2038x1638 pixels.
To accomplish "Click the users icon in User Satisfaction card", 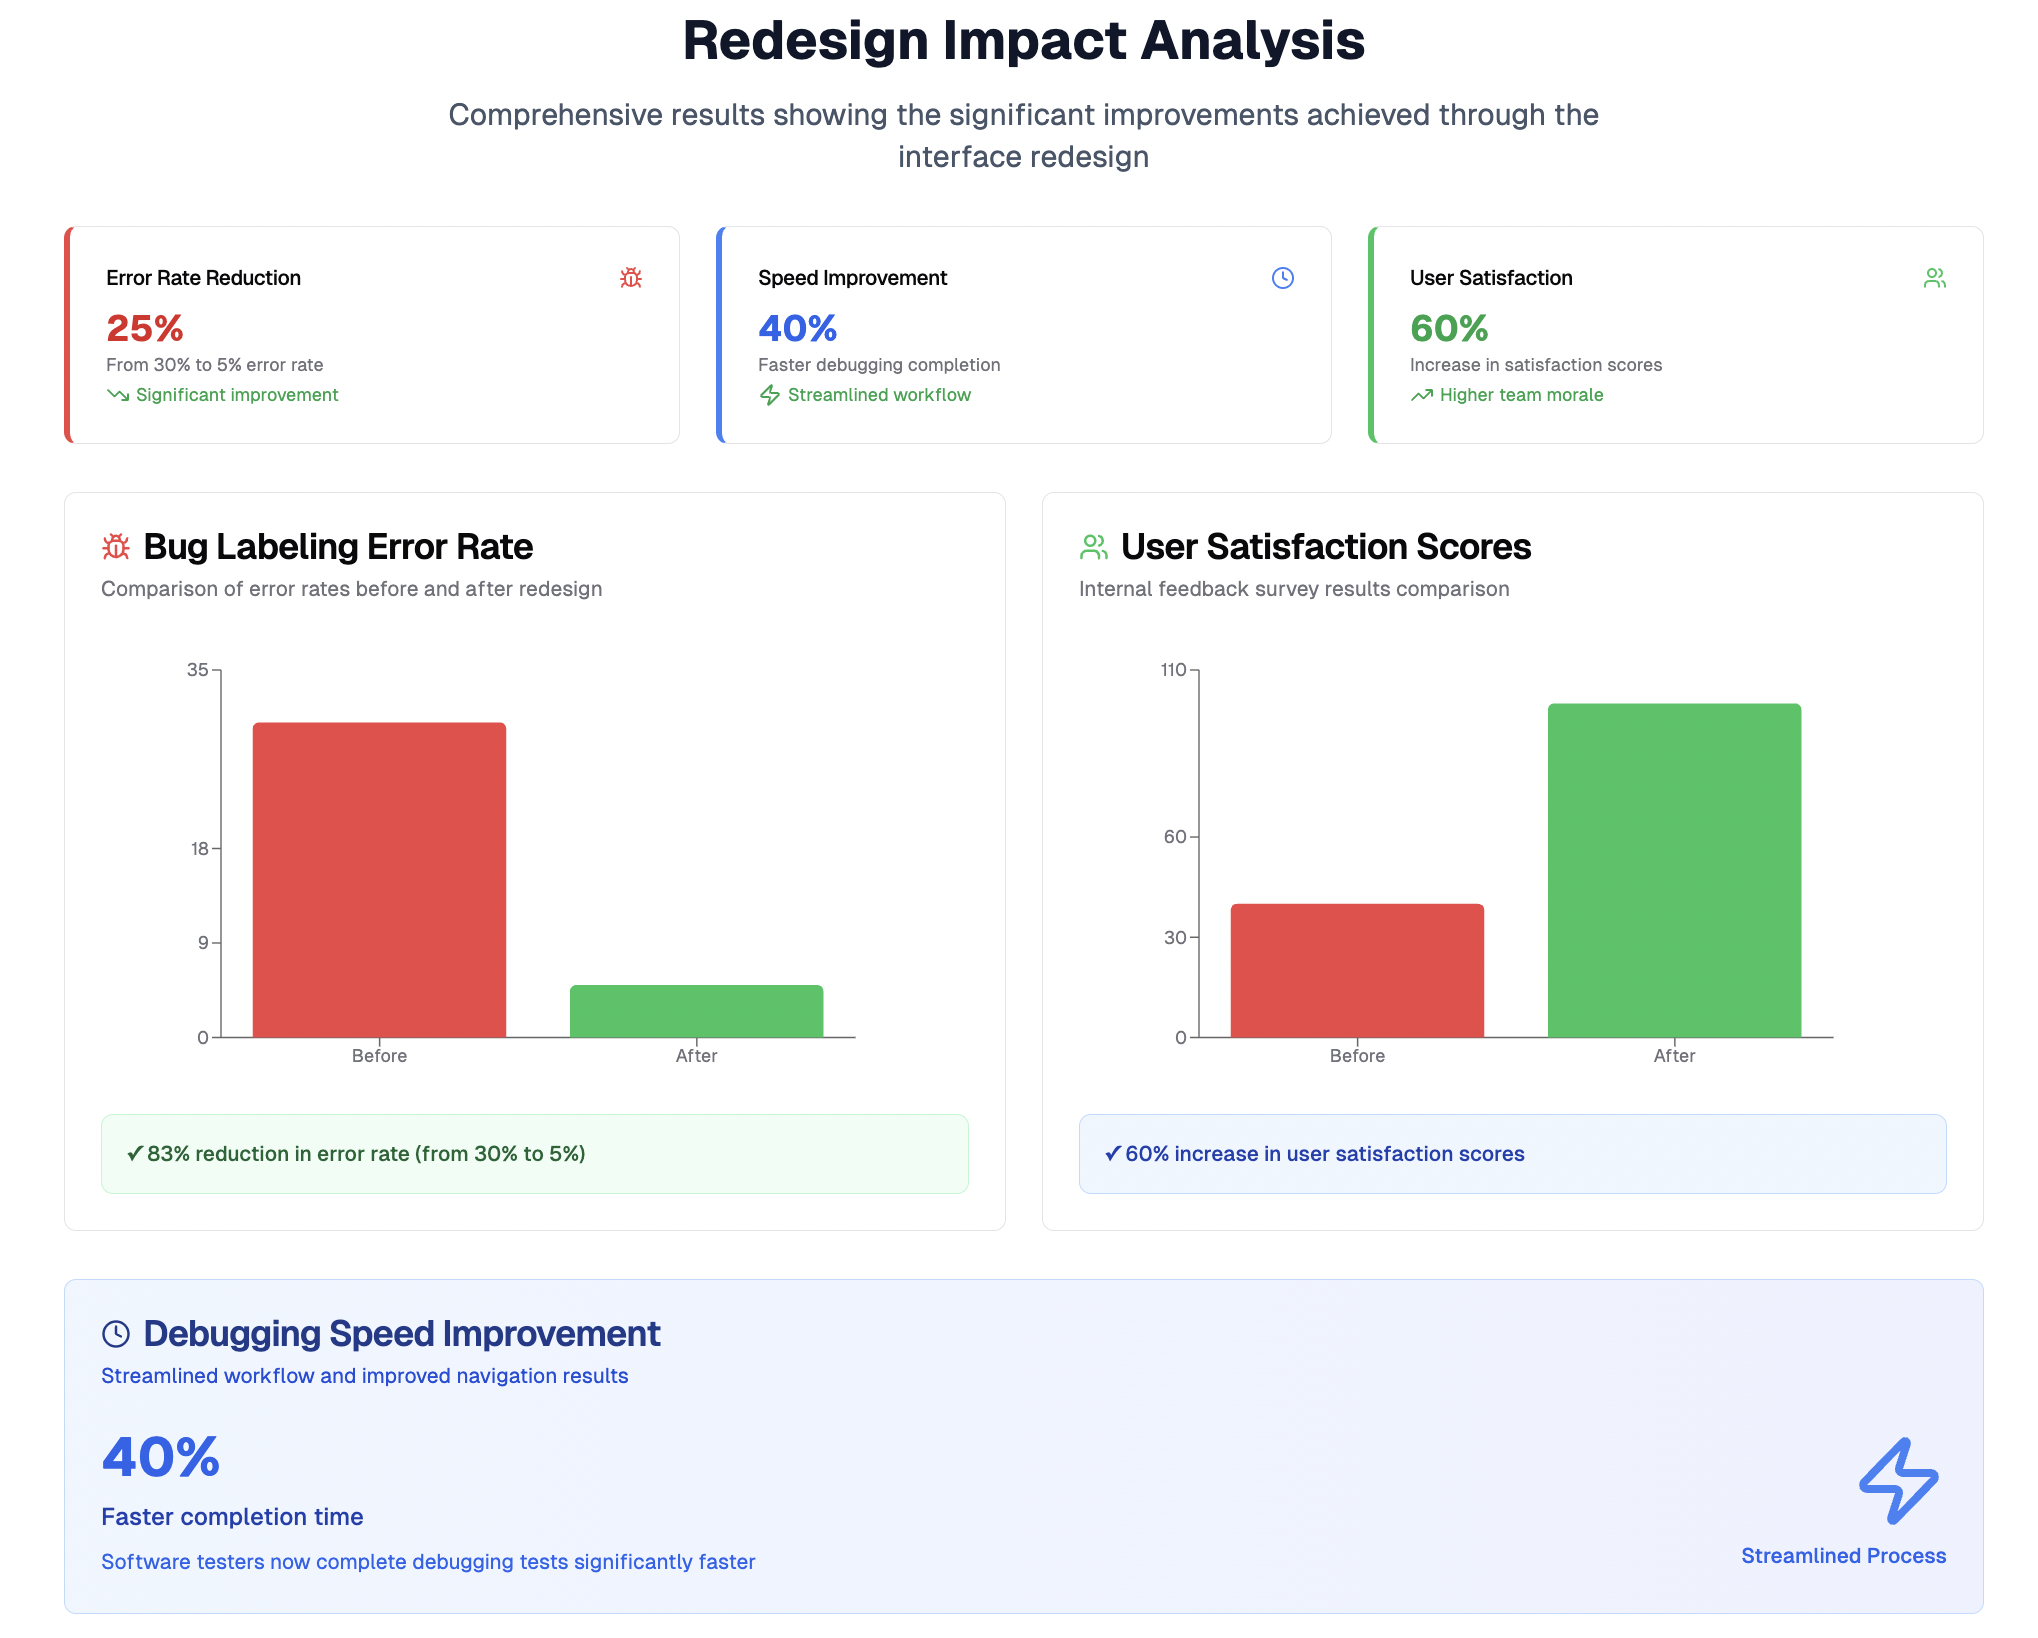I will [1934, 278].
